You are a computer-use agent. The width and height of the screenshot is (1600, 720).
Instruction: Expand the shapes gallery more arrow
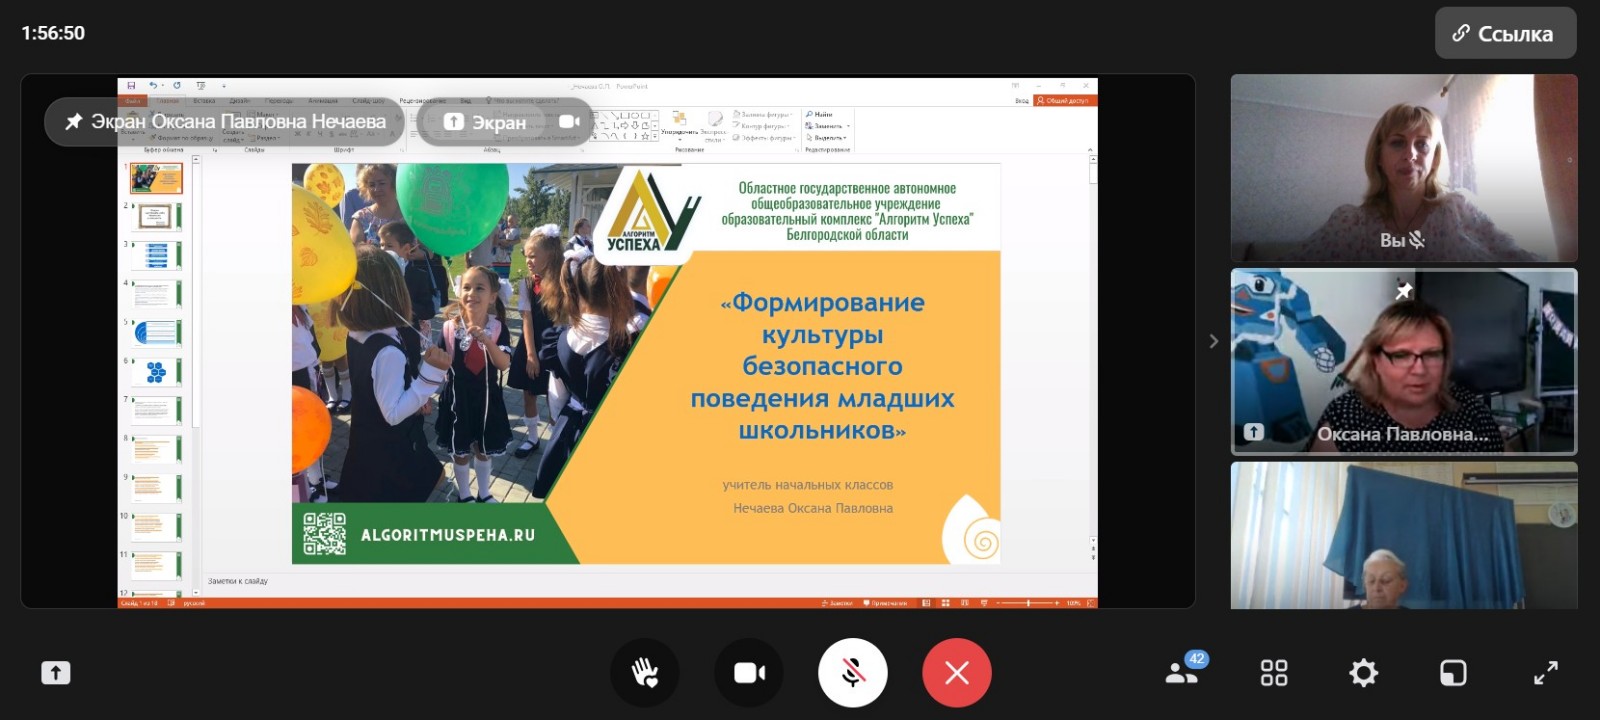[x=655, y=136]
